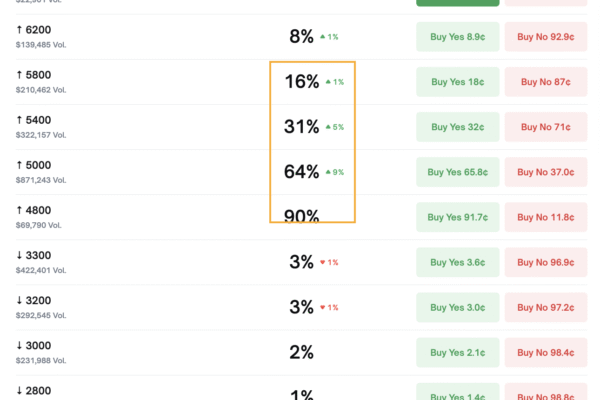Buy Yes at 3.0¢ on 3200
The width and height of the screenshot is (600, 400).
point(457,307)
